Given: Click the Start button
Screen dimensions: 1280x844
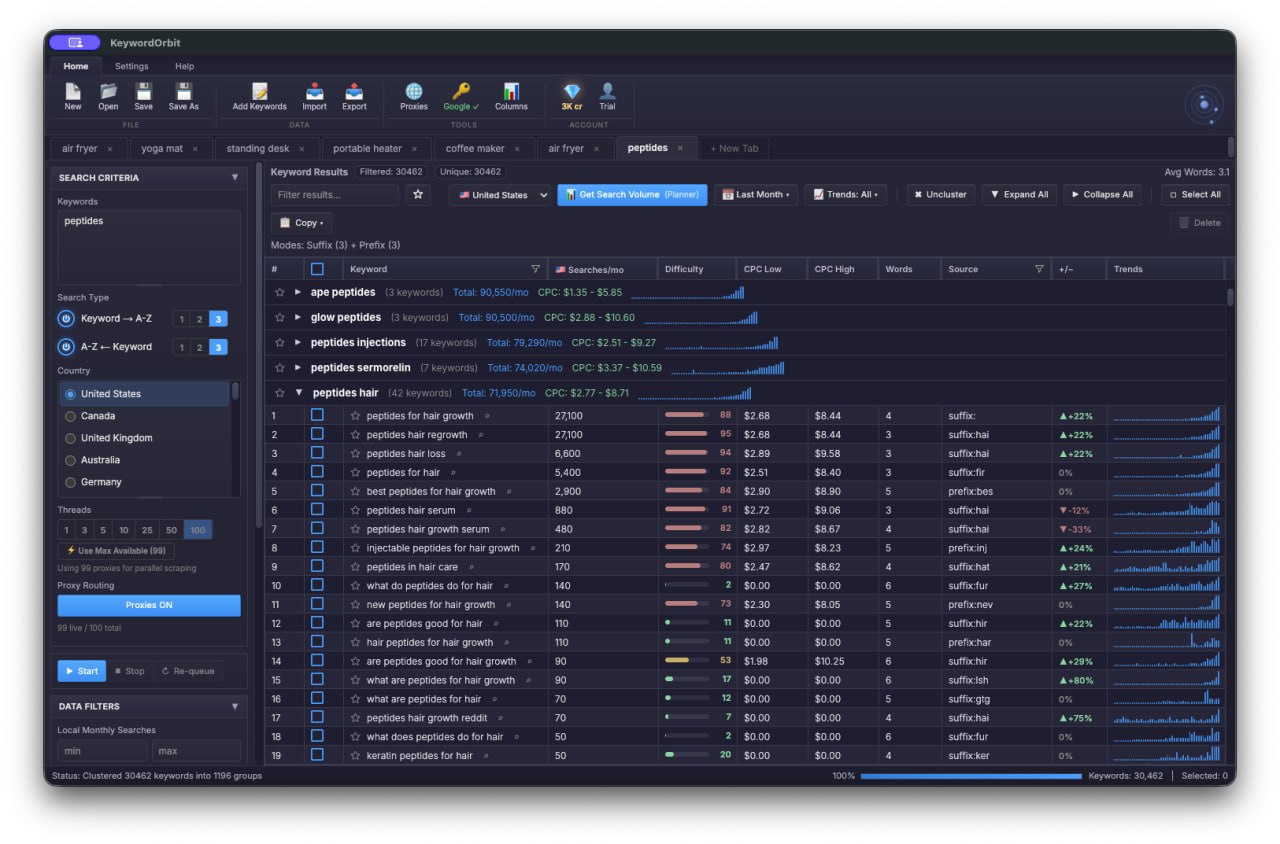Looking at the screenshot, I should [81, 671].
